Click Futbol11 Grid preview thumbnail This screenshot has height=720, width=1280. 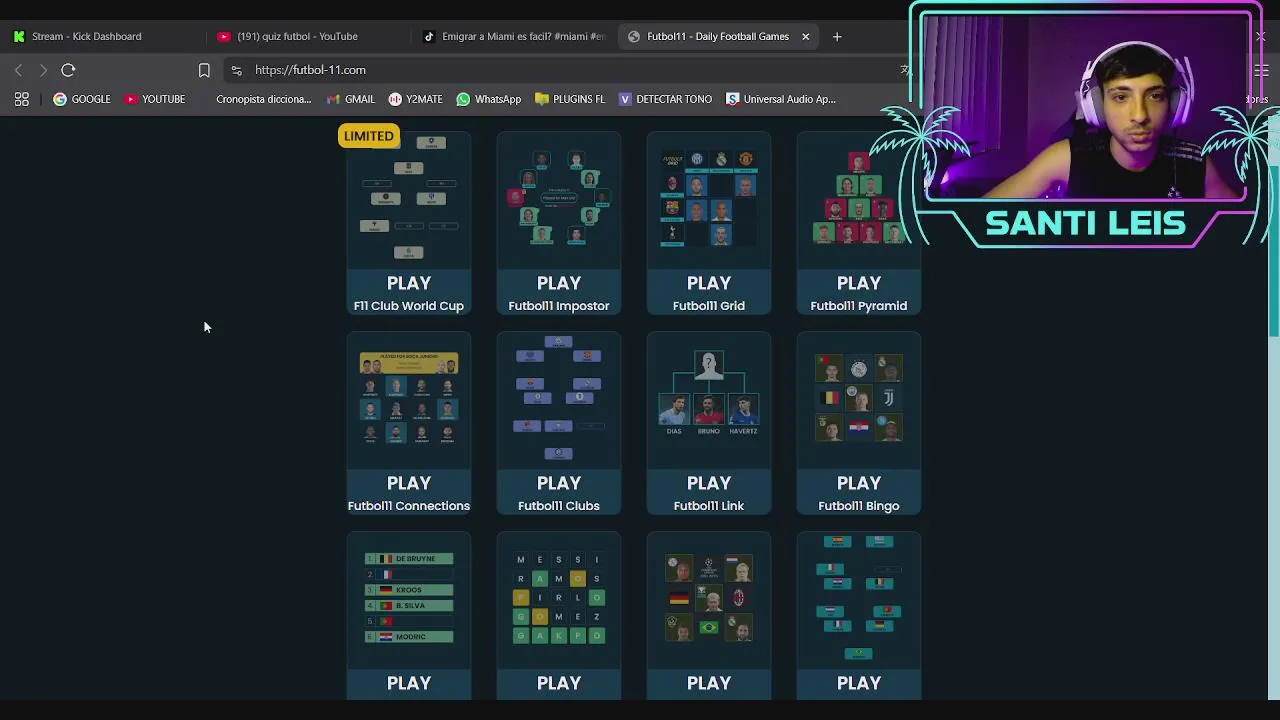(x=709, y=198)
